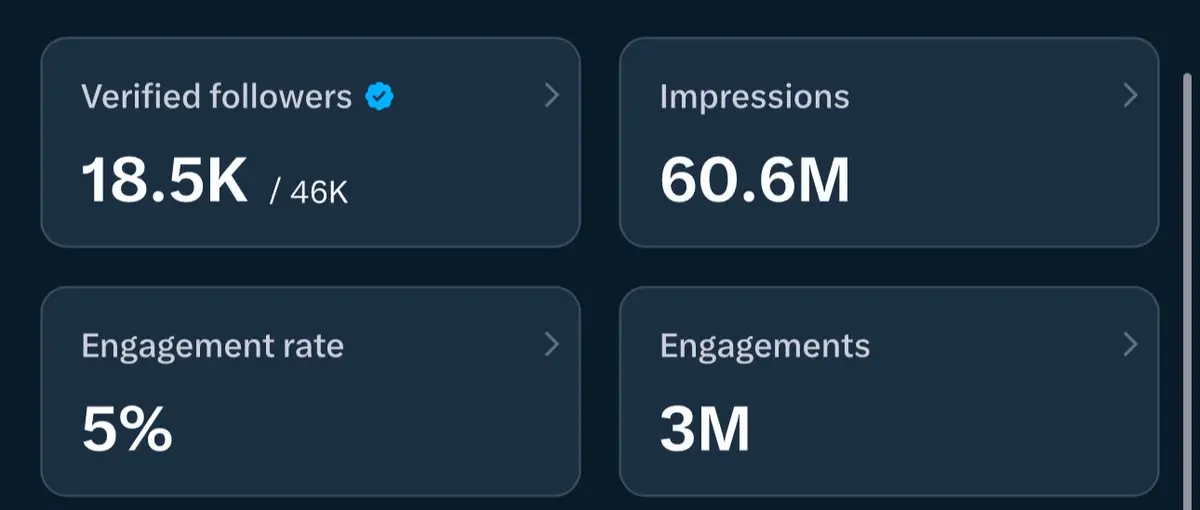1200x510 pixels.
Task: Select the Verified followers label
Action: tap(216, 97)
